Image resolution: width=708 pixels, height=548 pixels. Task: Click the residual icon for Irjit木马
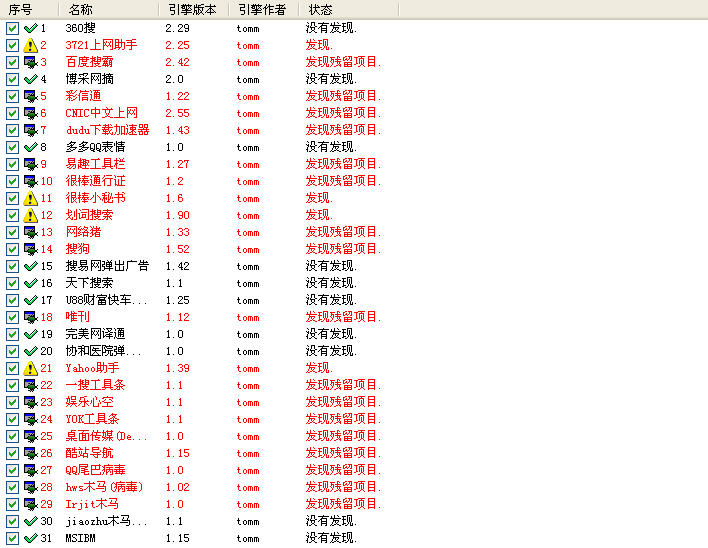(x=30, y=504)
